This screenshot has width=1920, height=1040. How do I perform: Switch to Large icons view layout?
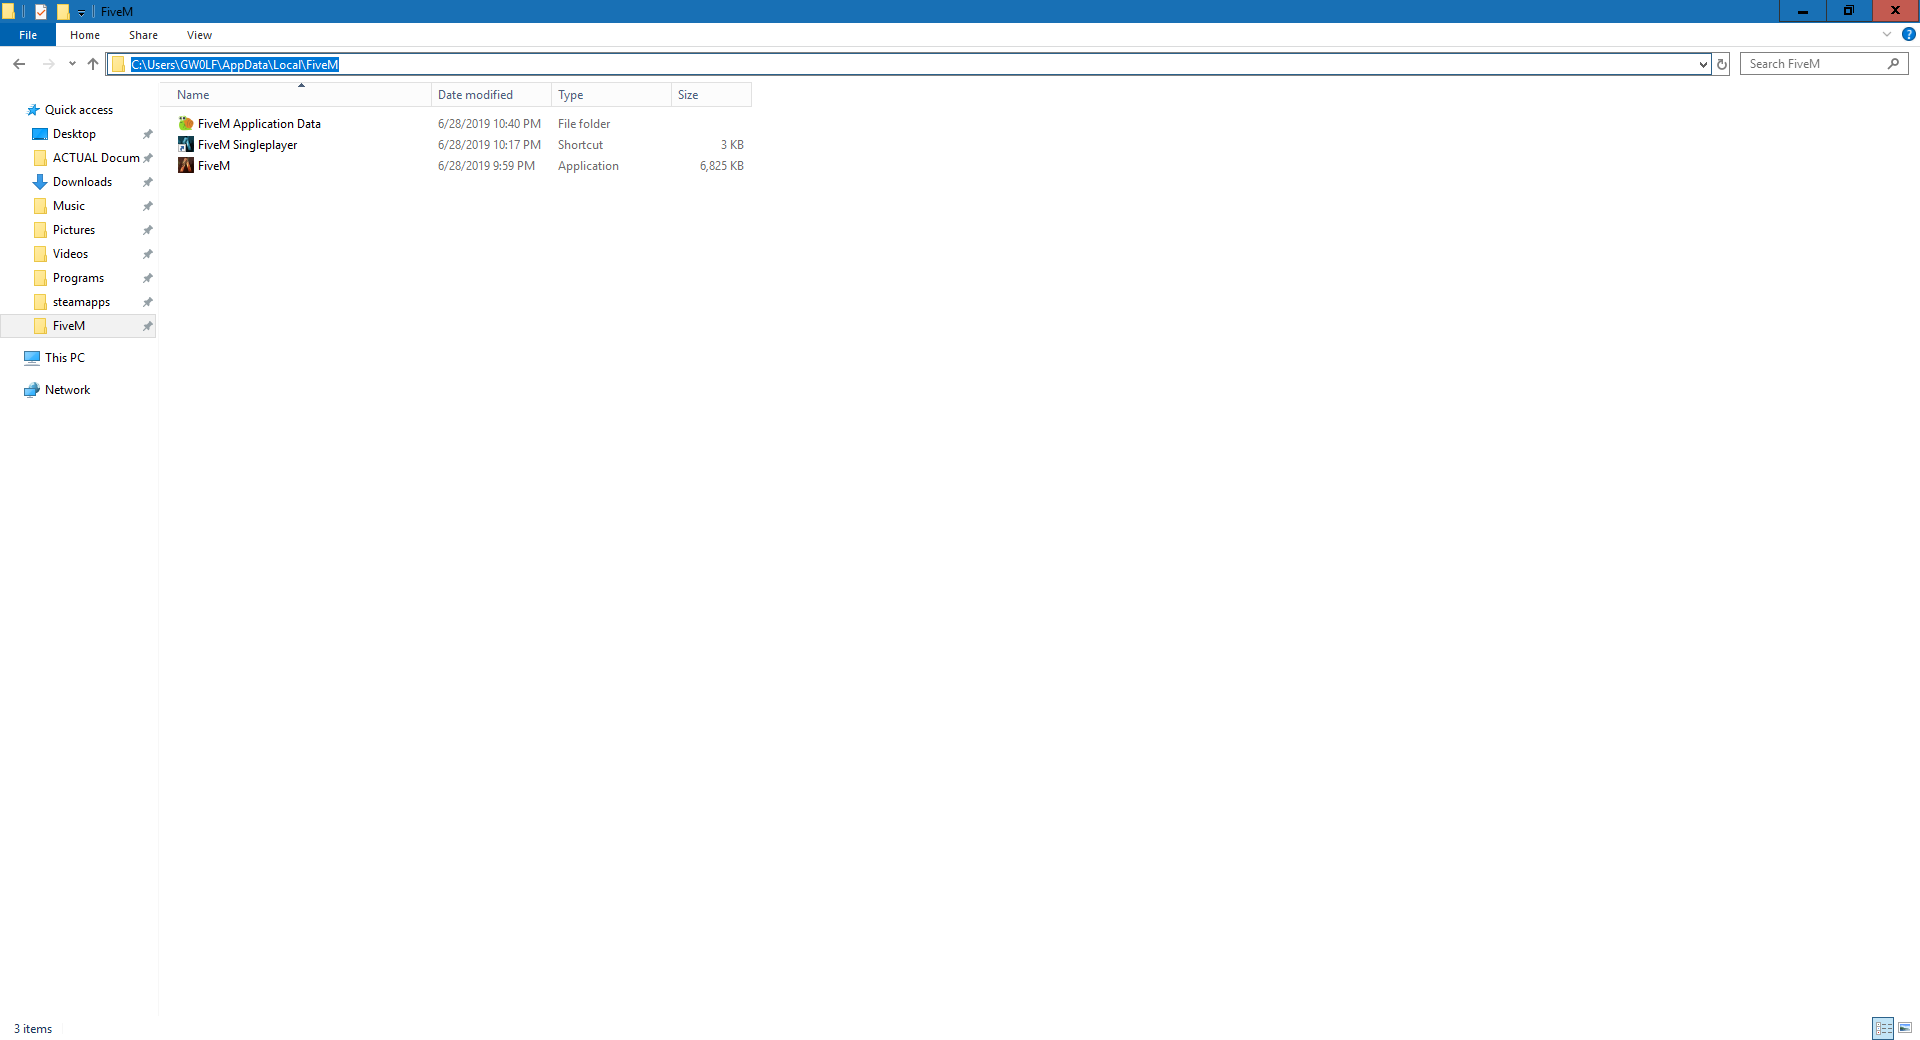1905,1028
